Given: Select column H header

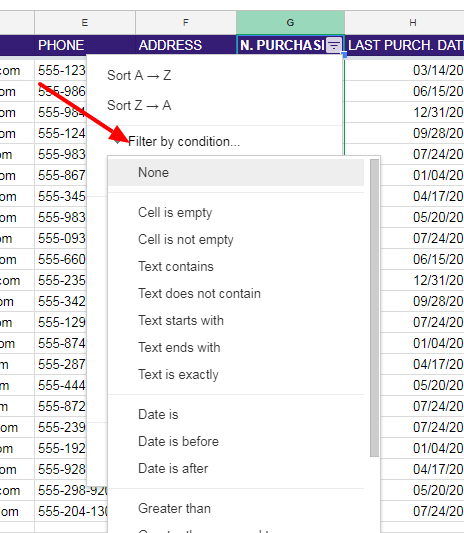Looking at the screenshot, I should (x=405, y=23).
